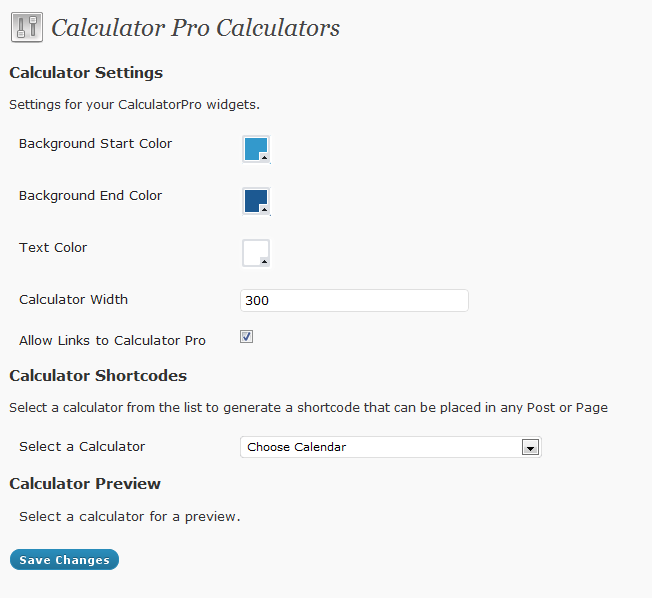The image size is (652, 598).
Task: Click the small arrow on Background Start Color swatch
Action: coord(264,157)
